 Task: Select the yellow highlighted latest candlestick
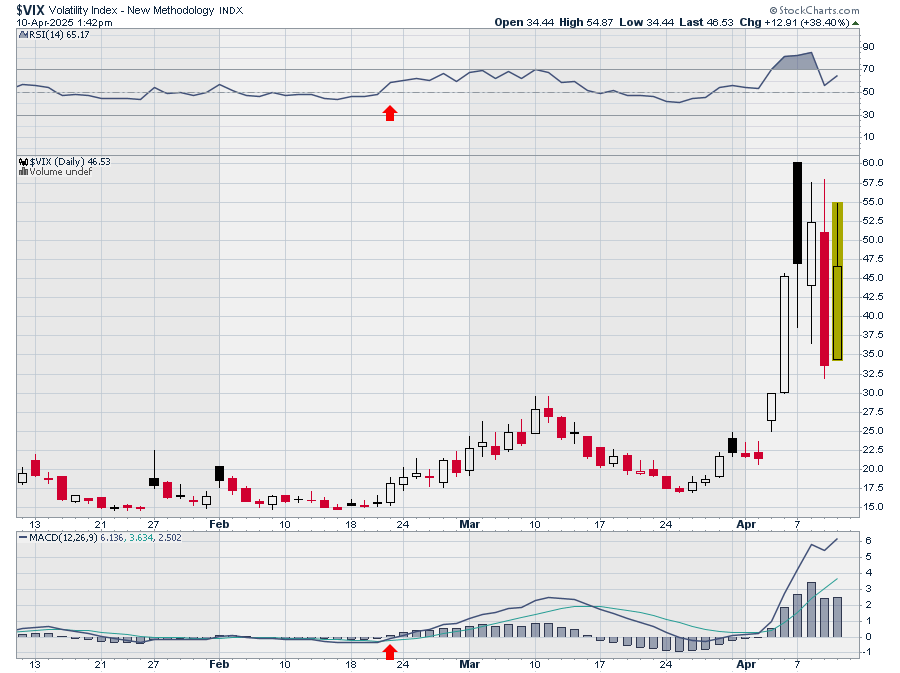pos(838,281)
